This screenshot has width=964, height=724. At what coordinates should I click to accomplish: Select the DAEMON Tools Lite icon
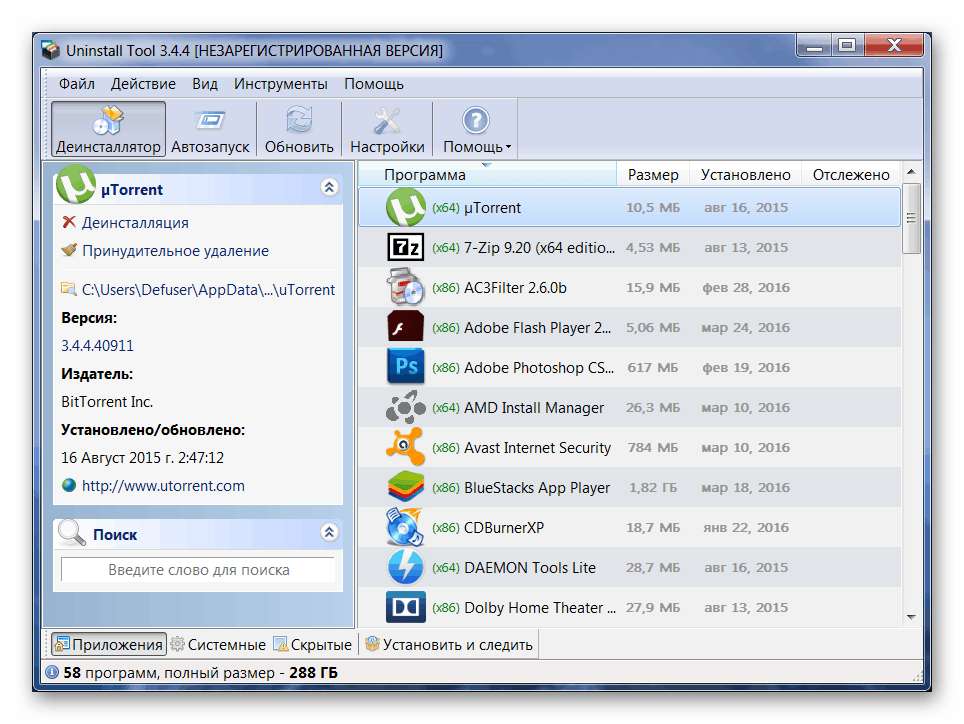(406, 567)
